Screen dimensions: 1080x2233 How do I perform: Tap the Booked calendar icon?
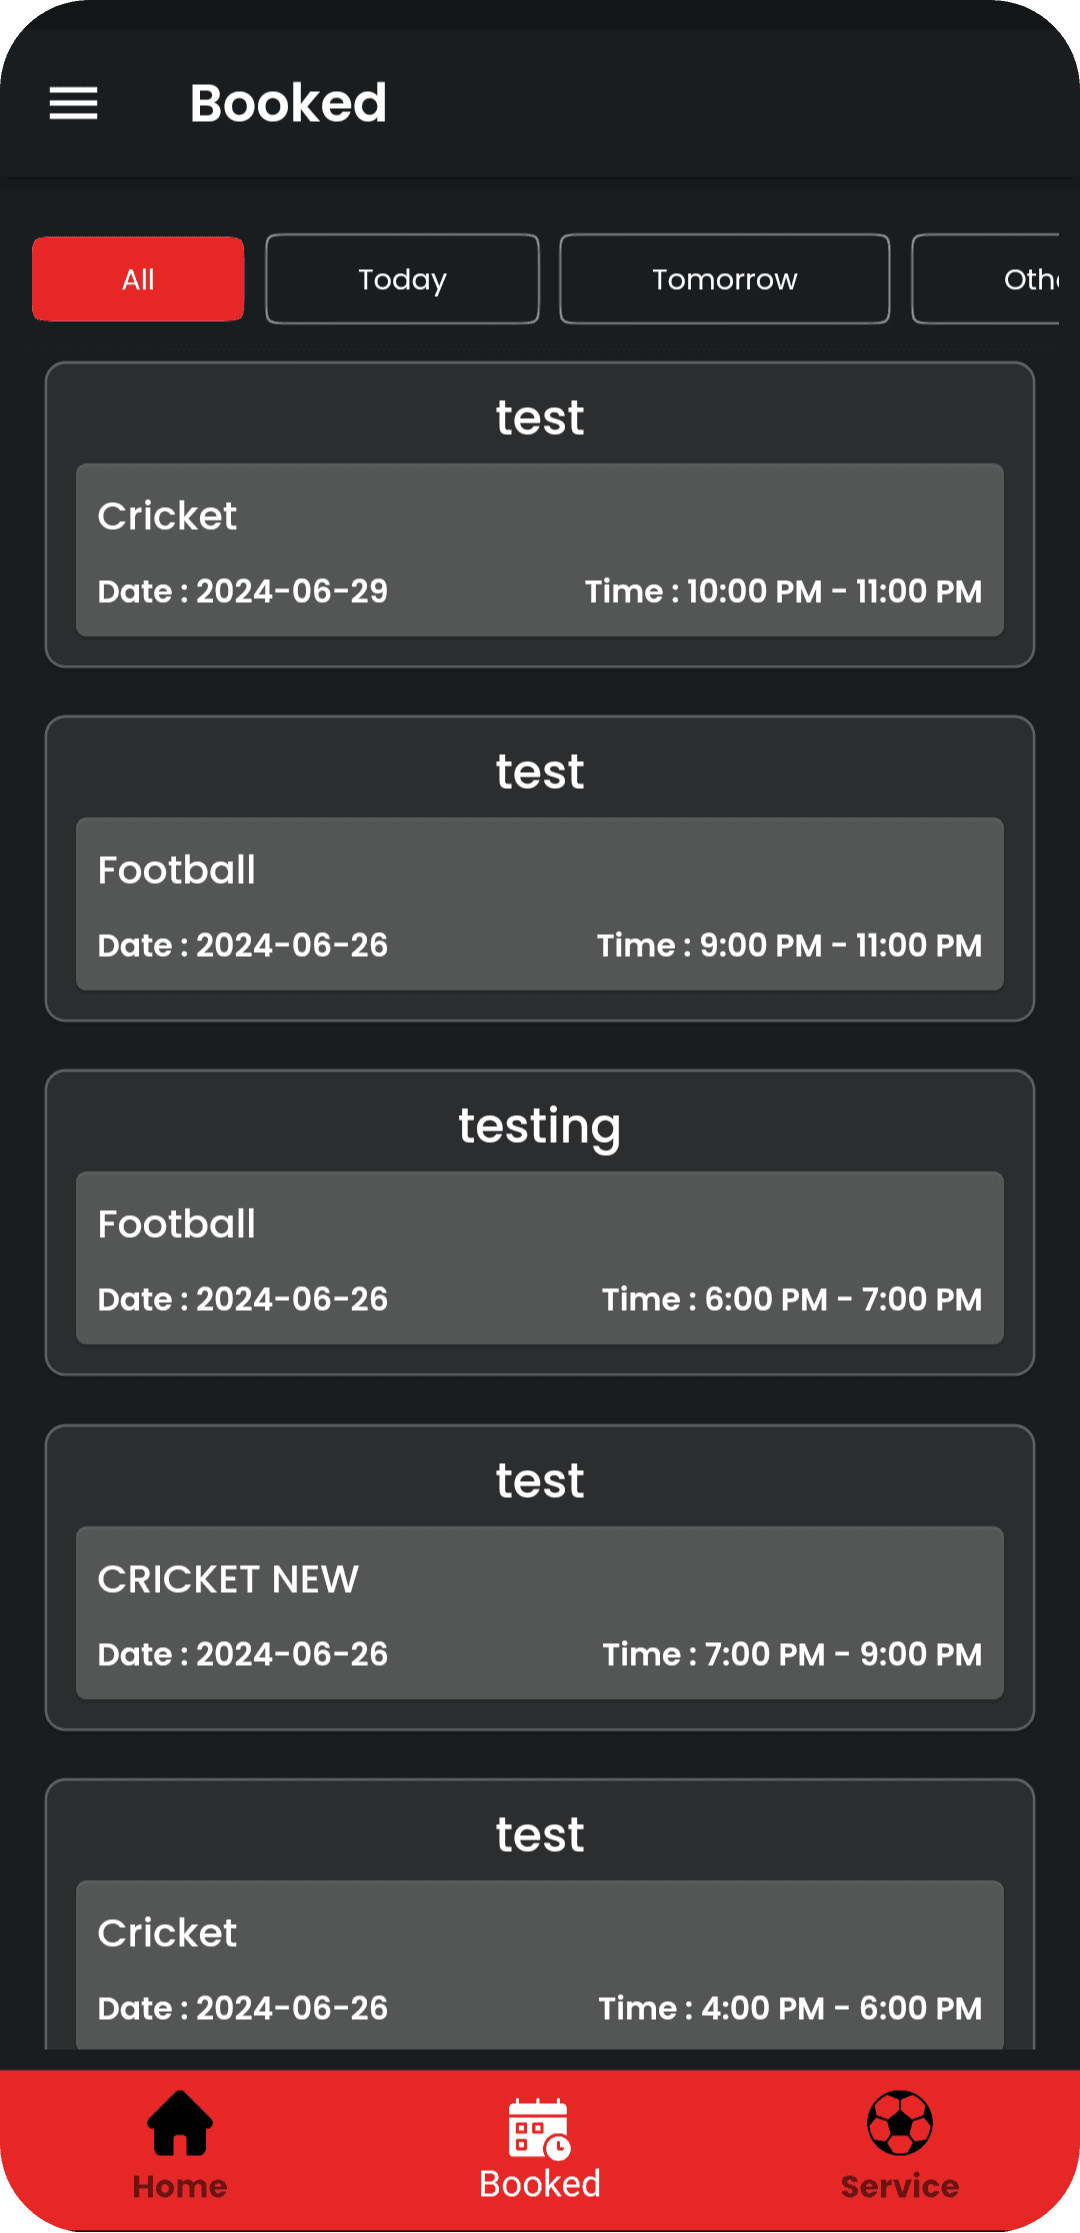tap(539, 2127)
